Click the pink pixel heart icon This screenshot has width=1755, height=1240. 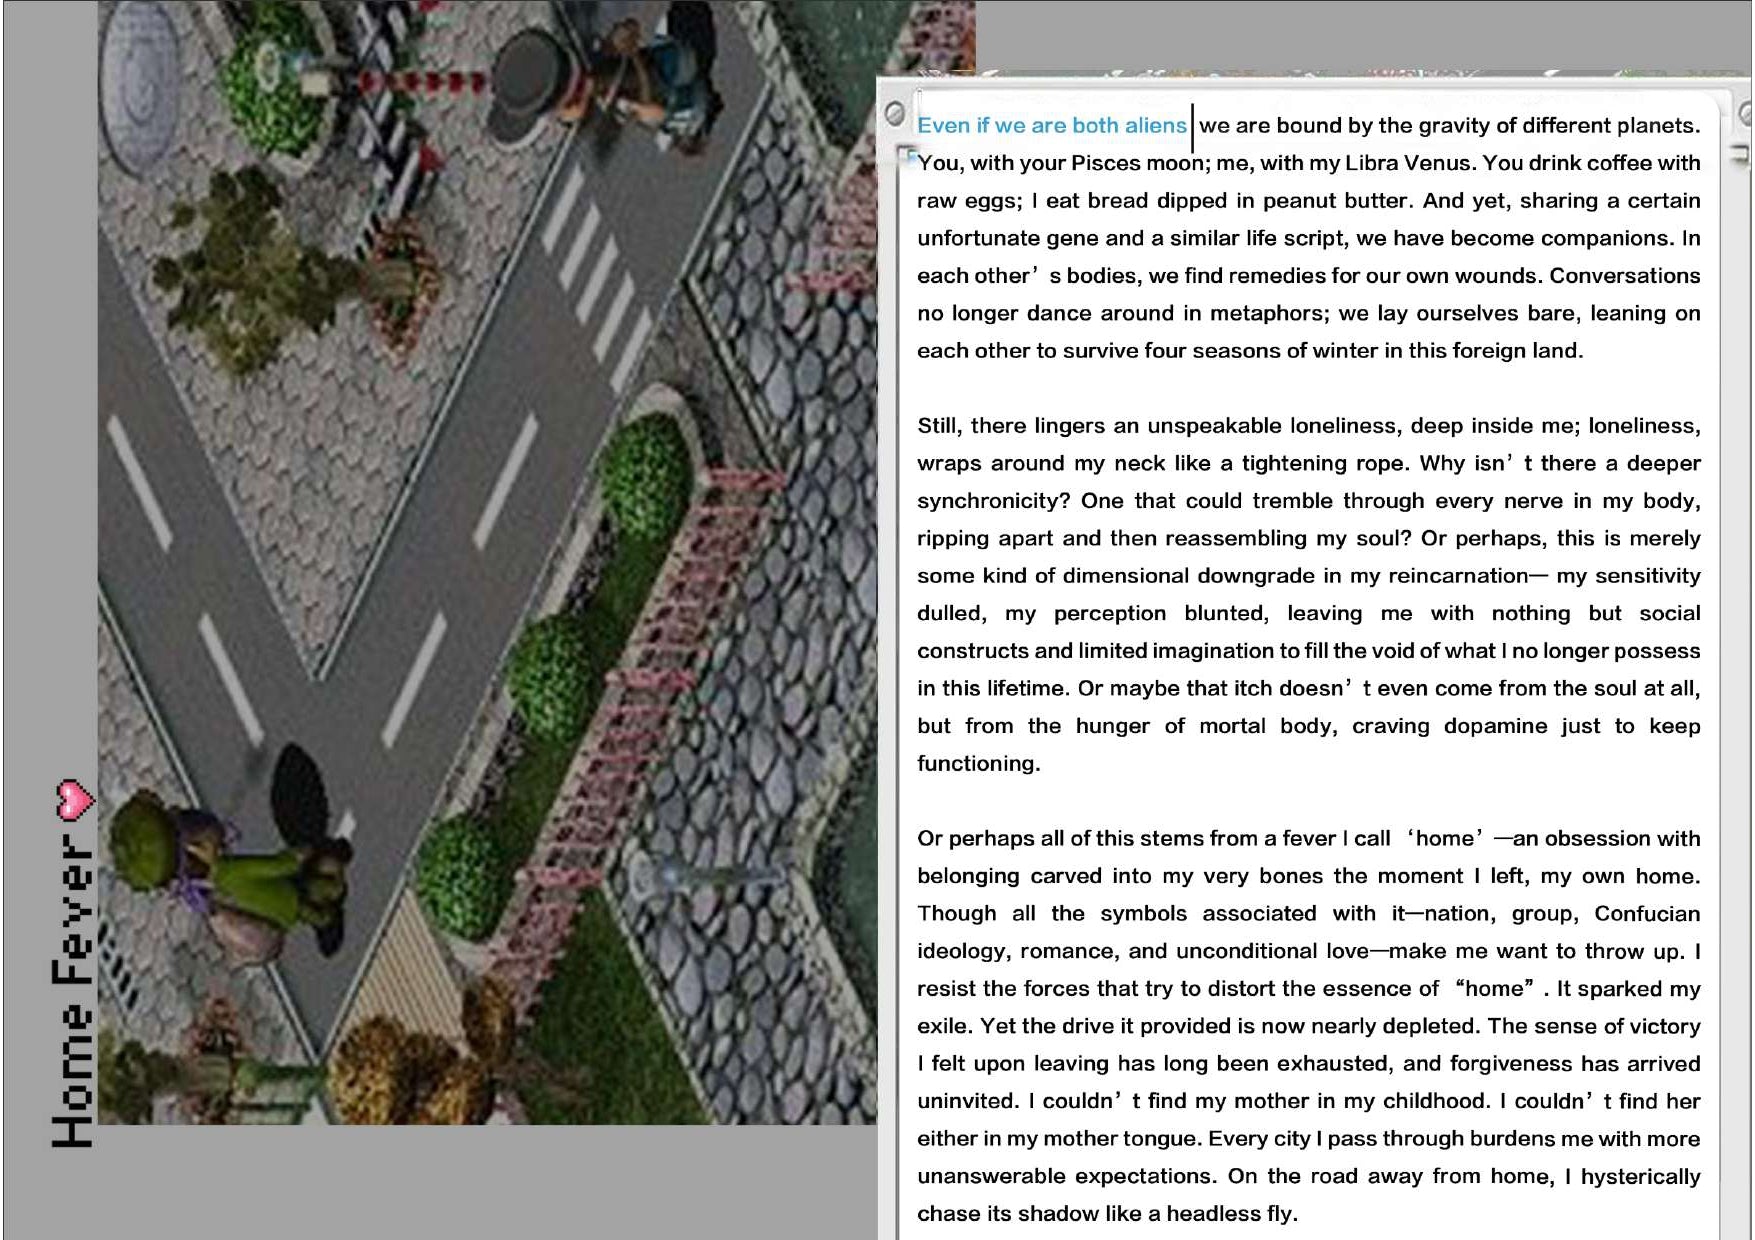pyautogui.click(x=74, y=799)
